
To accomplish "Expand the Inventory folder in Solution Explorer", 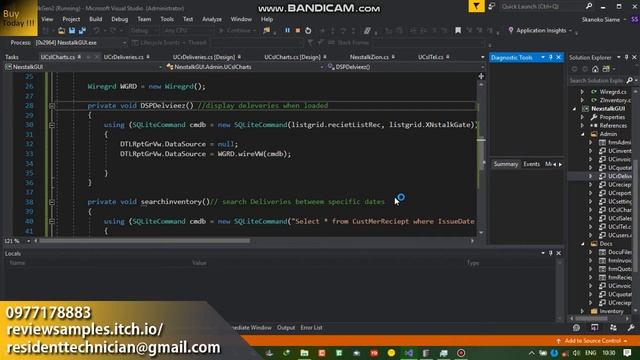I will pos(582,311).
